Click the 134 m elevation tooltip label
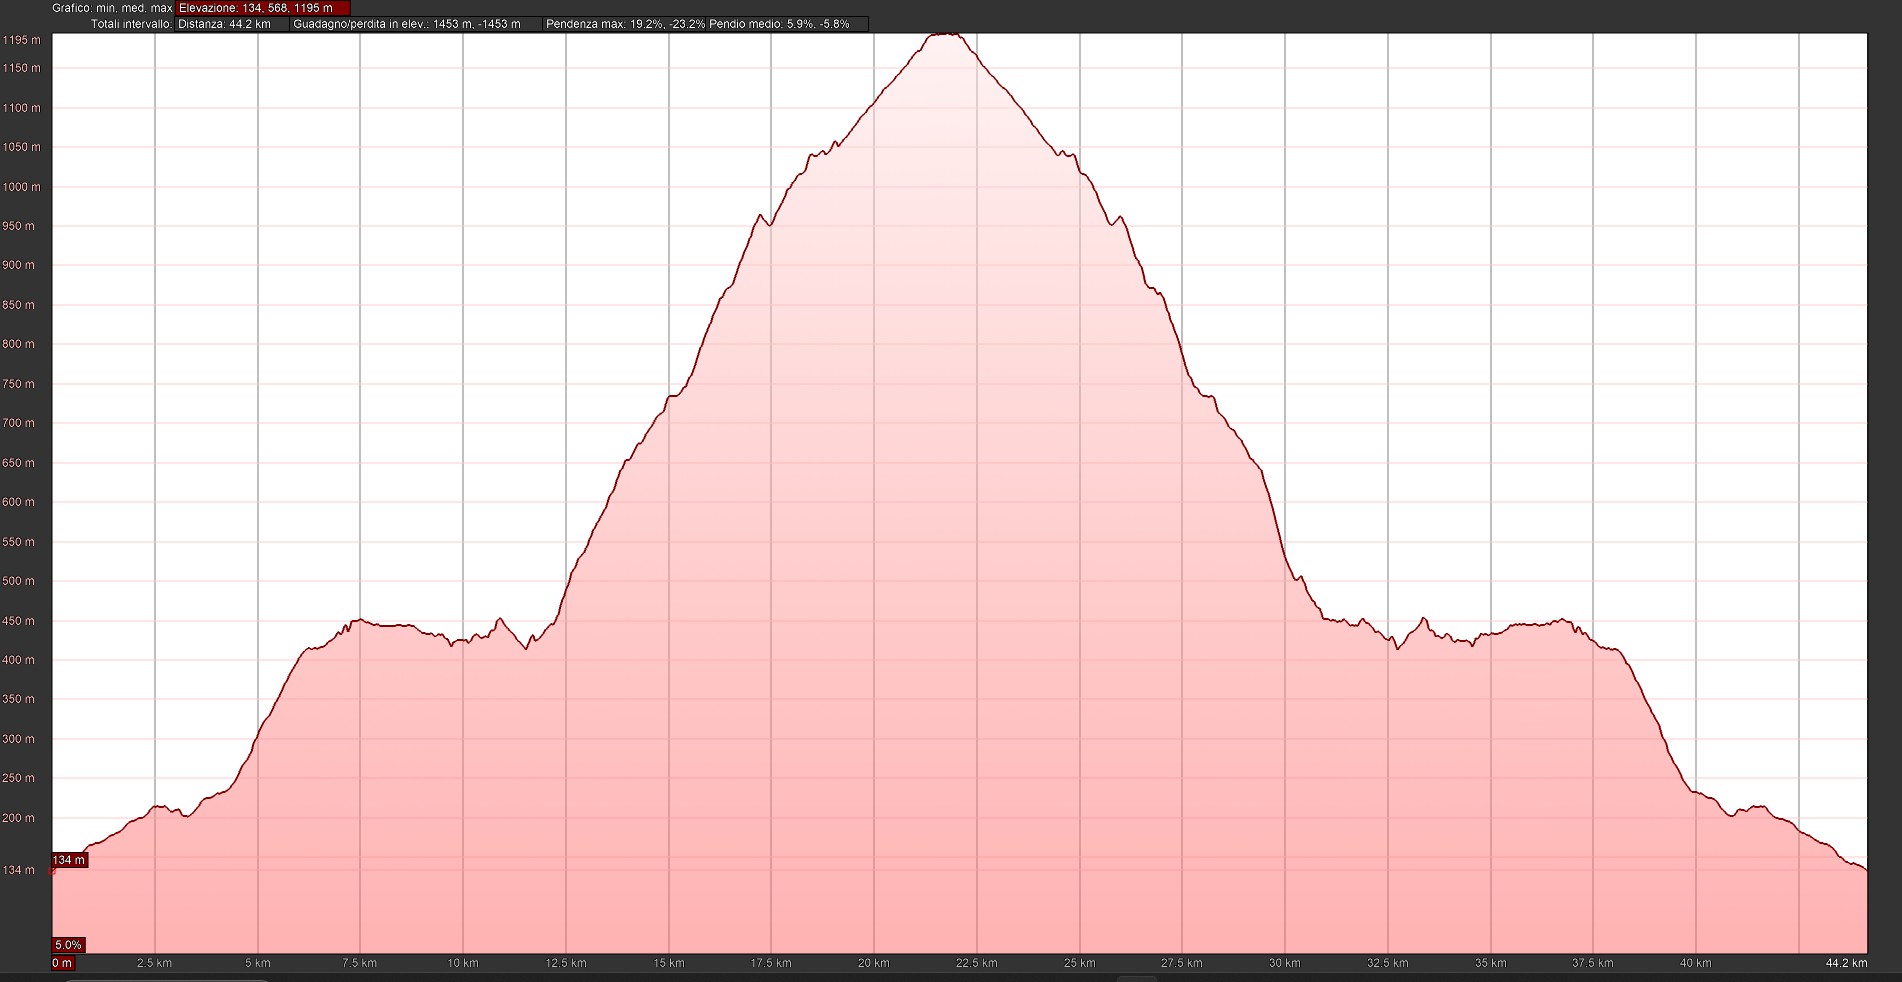The width and height of the screenshot is (1902, 982). (x=69, y=860)
